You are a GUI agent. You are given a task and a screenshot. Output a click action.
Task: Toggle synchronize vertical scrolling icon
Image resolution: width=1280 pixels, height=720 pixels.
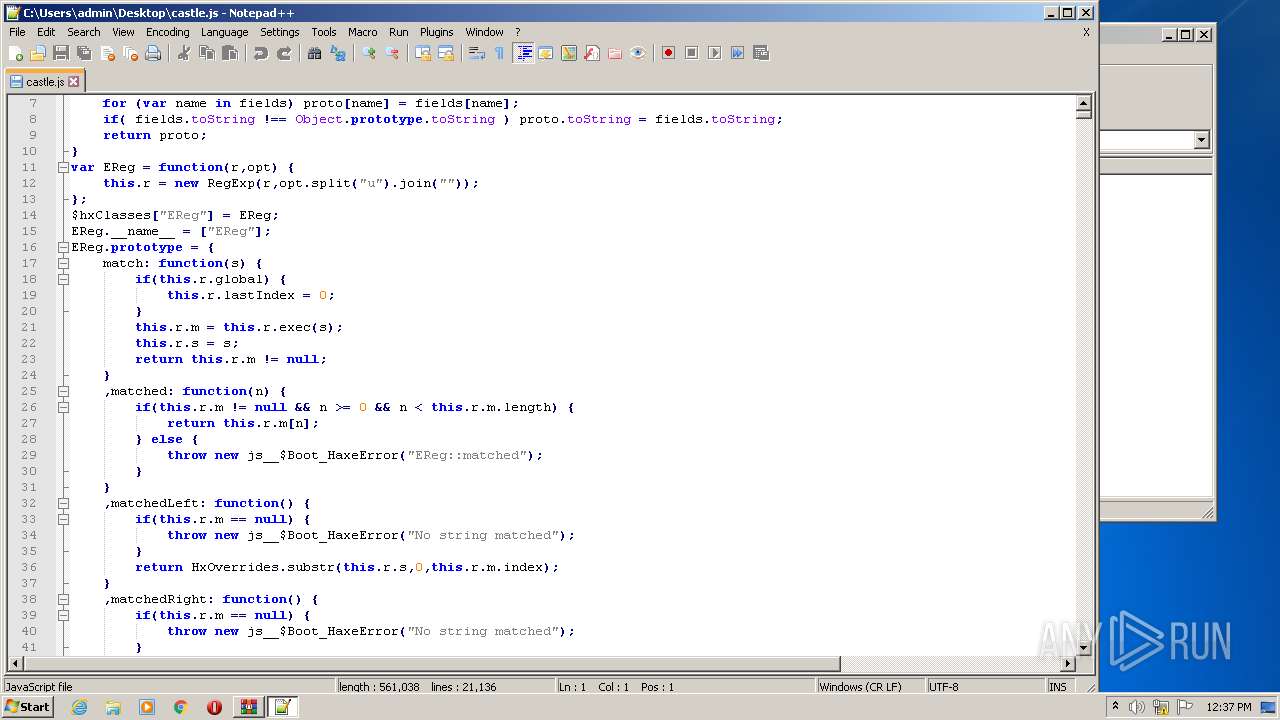(423, 53)
